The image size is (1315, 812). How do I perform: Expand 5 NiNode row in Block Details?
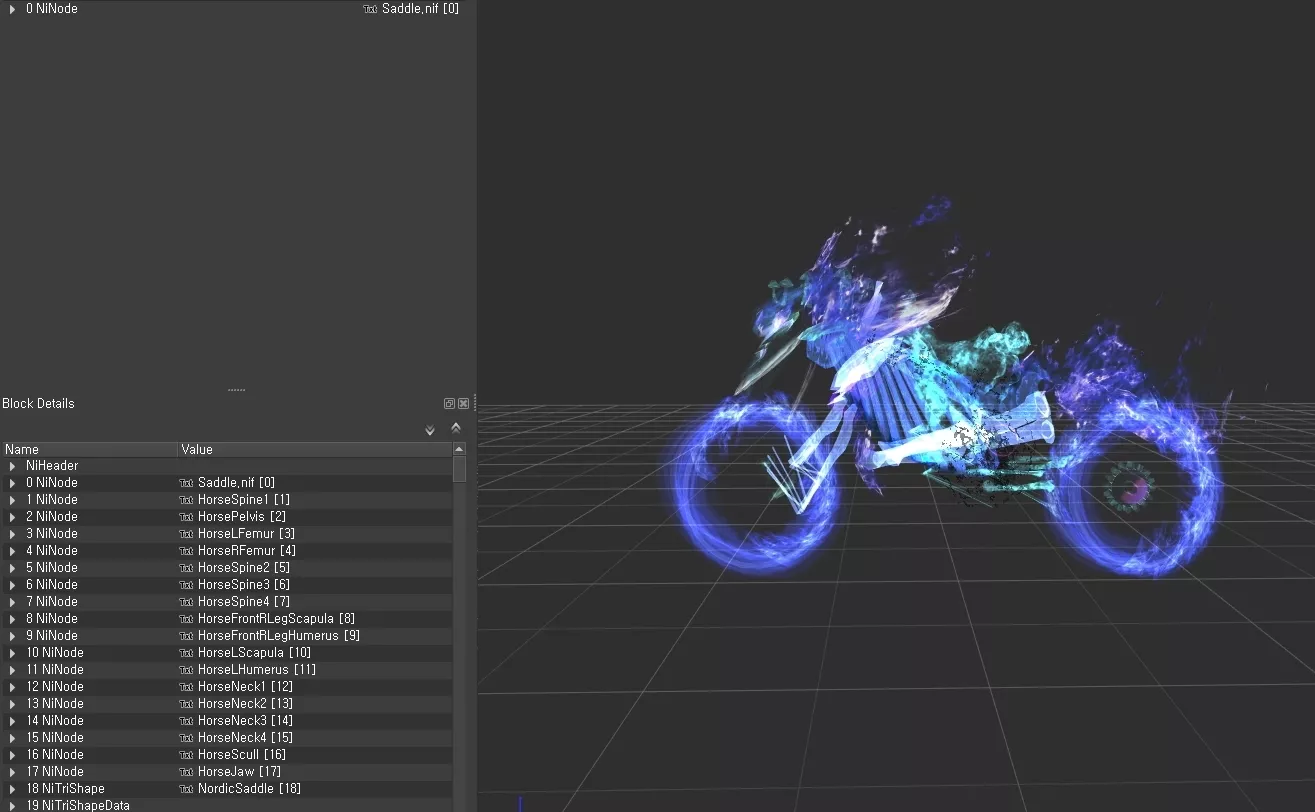(x=12, y=568)
